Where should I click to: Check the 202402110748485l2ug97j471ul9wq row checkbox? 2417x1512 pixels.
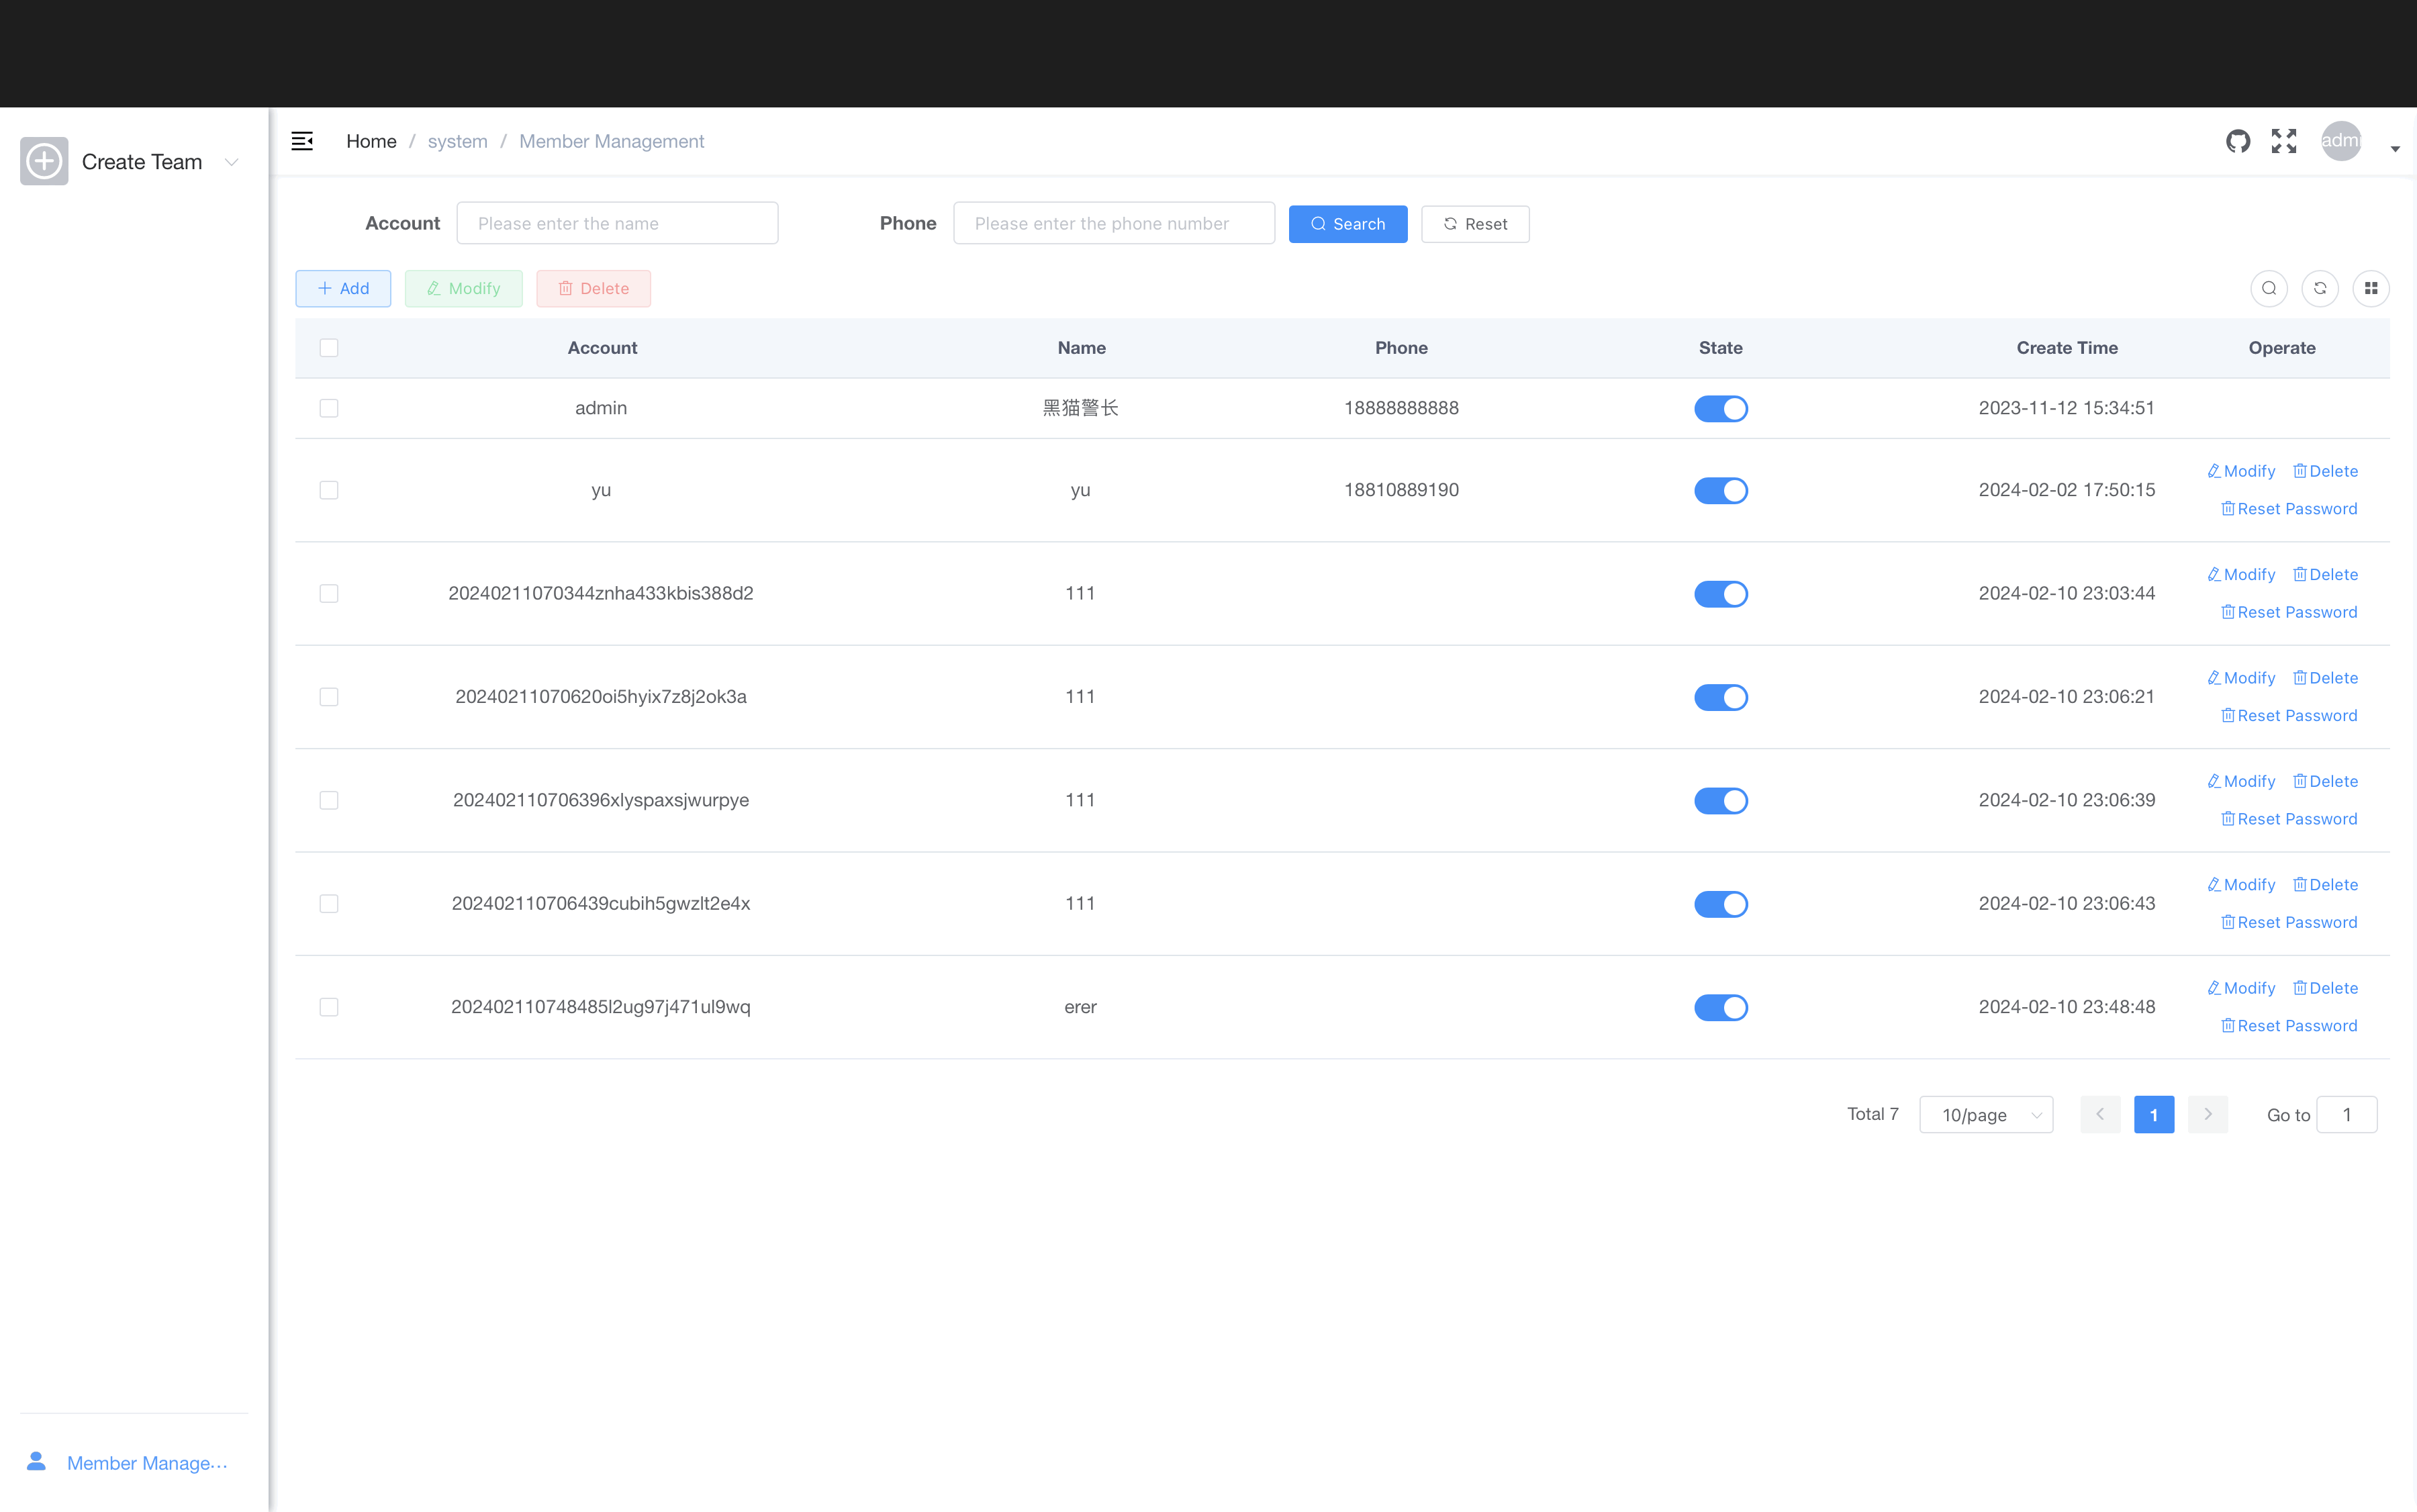click(329, 1007)
